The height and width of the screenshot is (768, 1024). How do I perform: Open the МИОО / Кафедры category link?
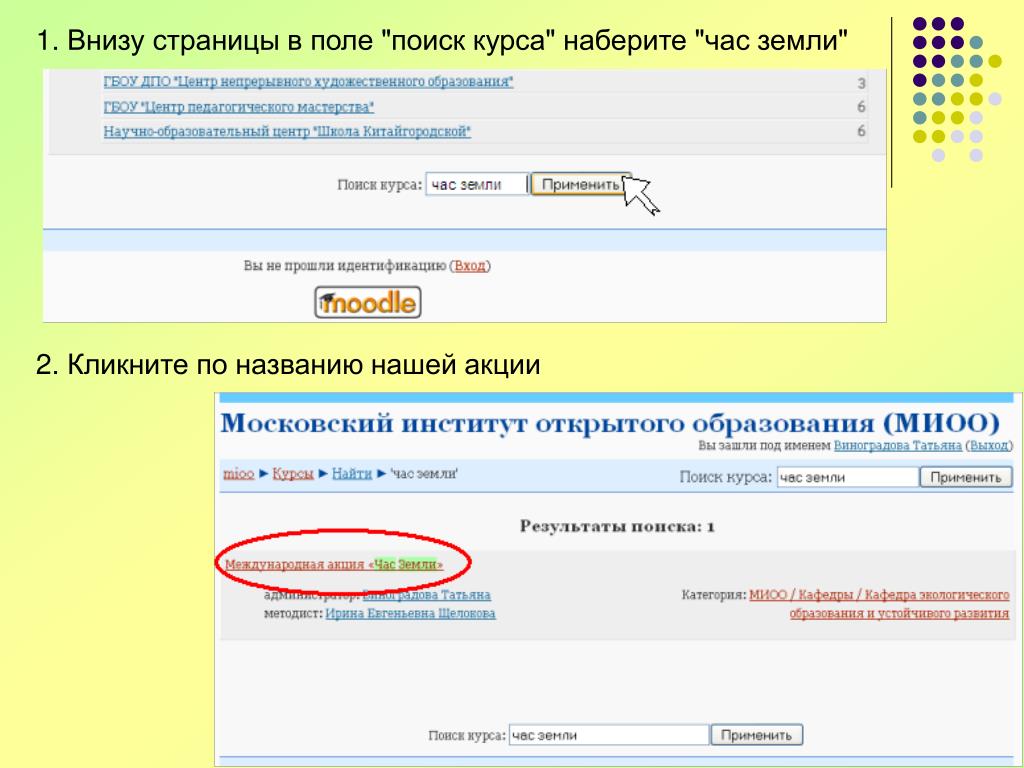[x=879, y=604]
